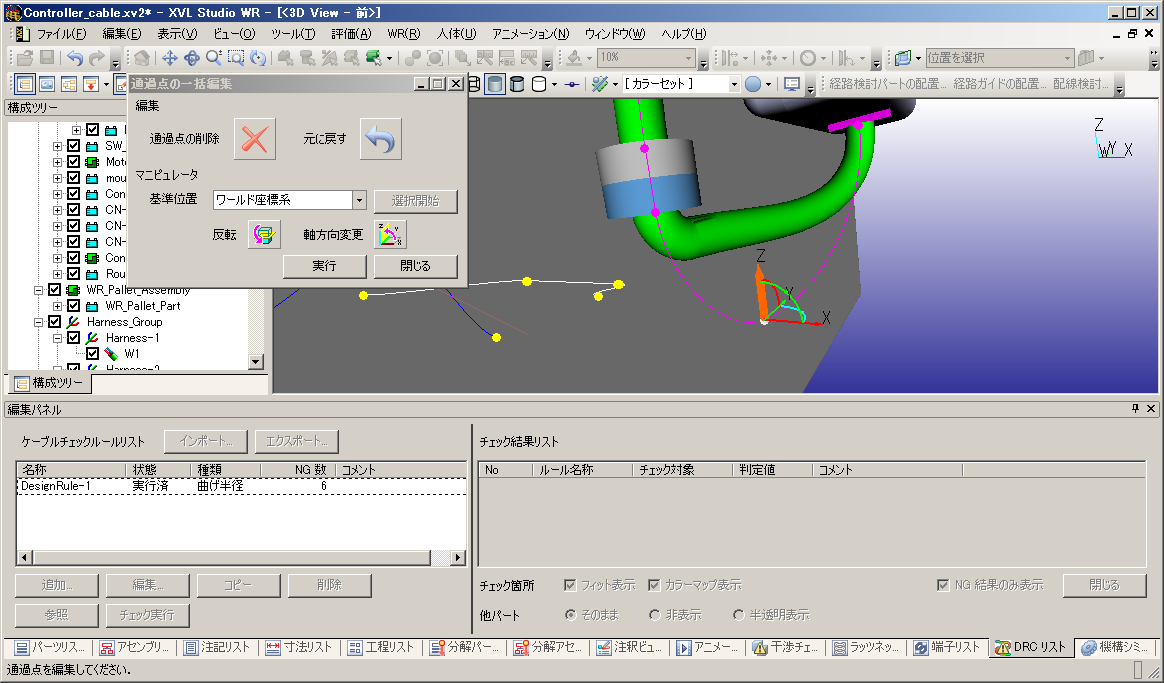This screenshot has width=1164, height=683.
Task: Open the ツール(T) menu
Action: coord(293,34)
